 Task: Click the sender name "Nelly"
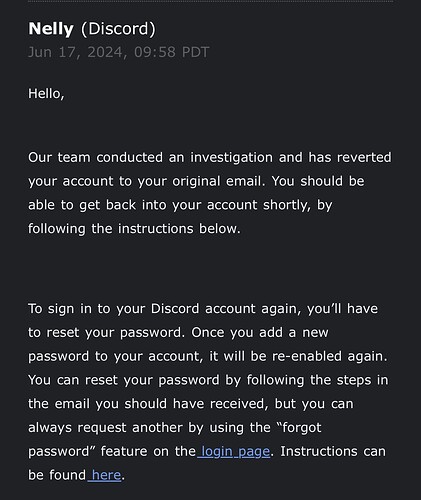pos(51,30)
